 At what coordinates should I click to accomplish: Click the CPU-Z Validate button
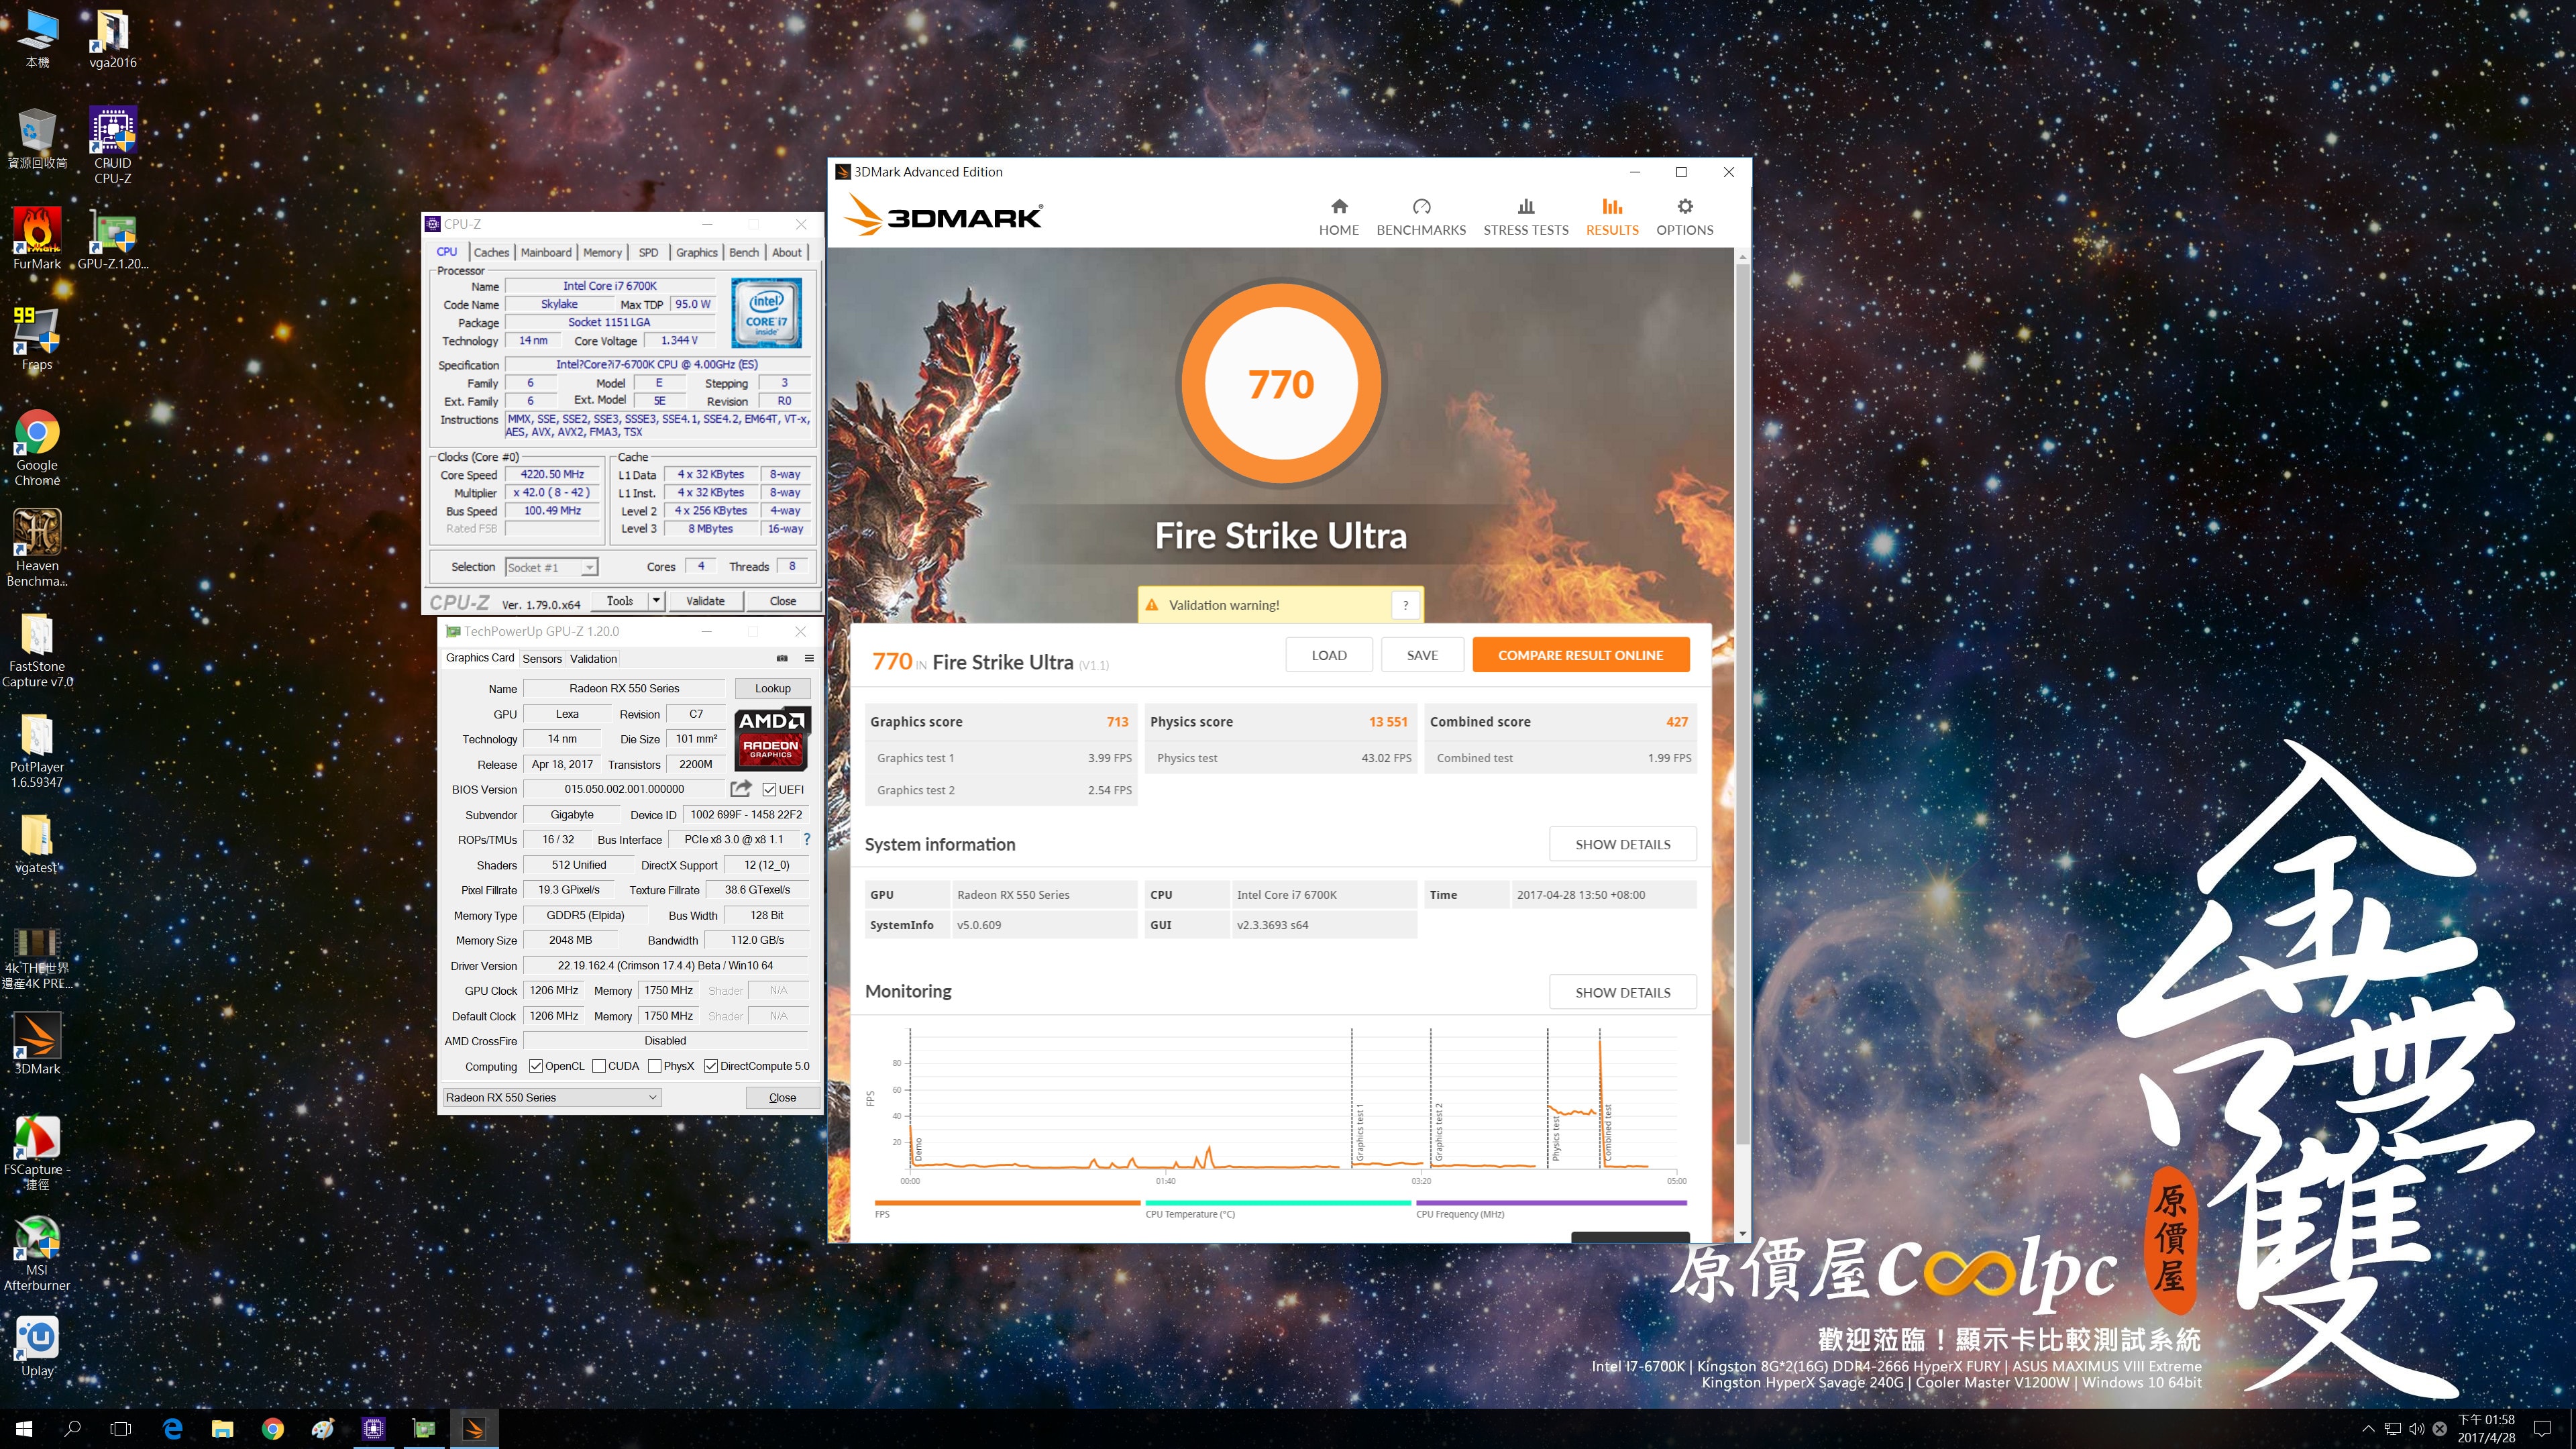tap(705, 600)
